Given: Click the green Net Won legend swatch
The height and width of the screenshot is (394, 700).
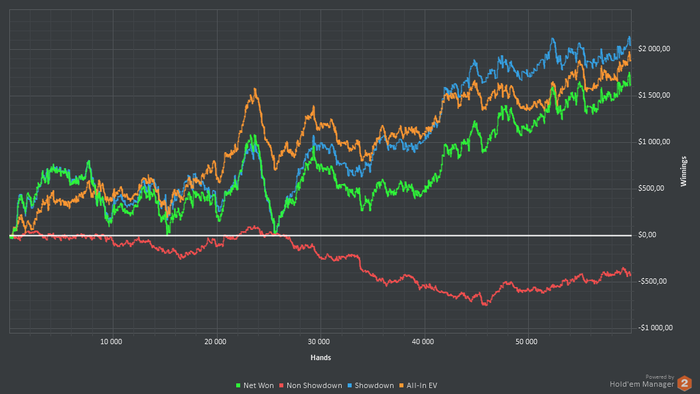Looking at the screenshot, I should coord(238,386).
